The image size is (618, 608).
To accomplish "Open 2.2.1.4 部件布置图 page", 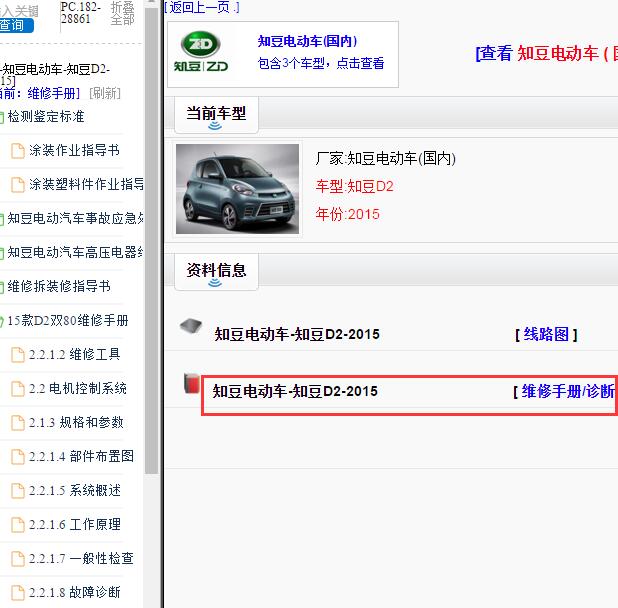I will 81,456.
